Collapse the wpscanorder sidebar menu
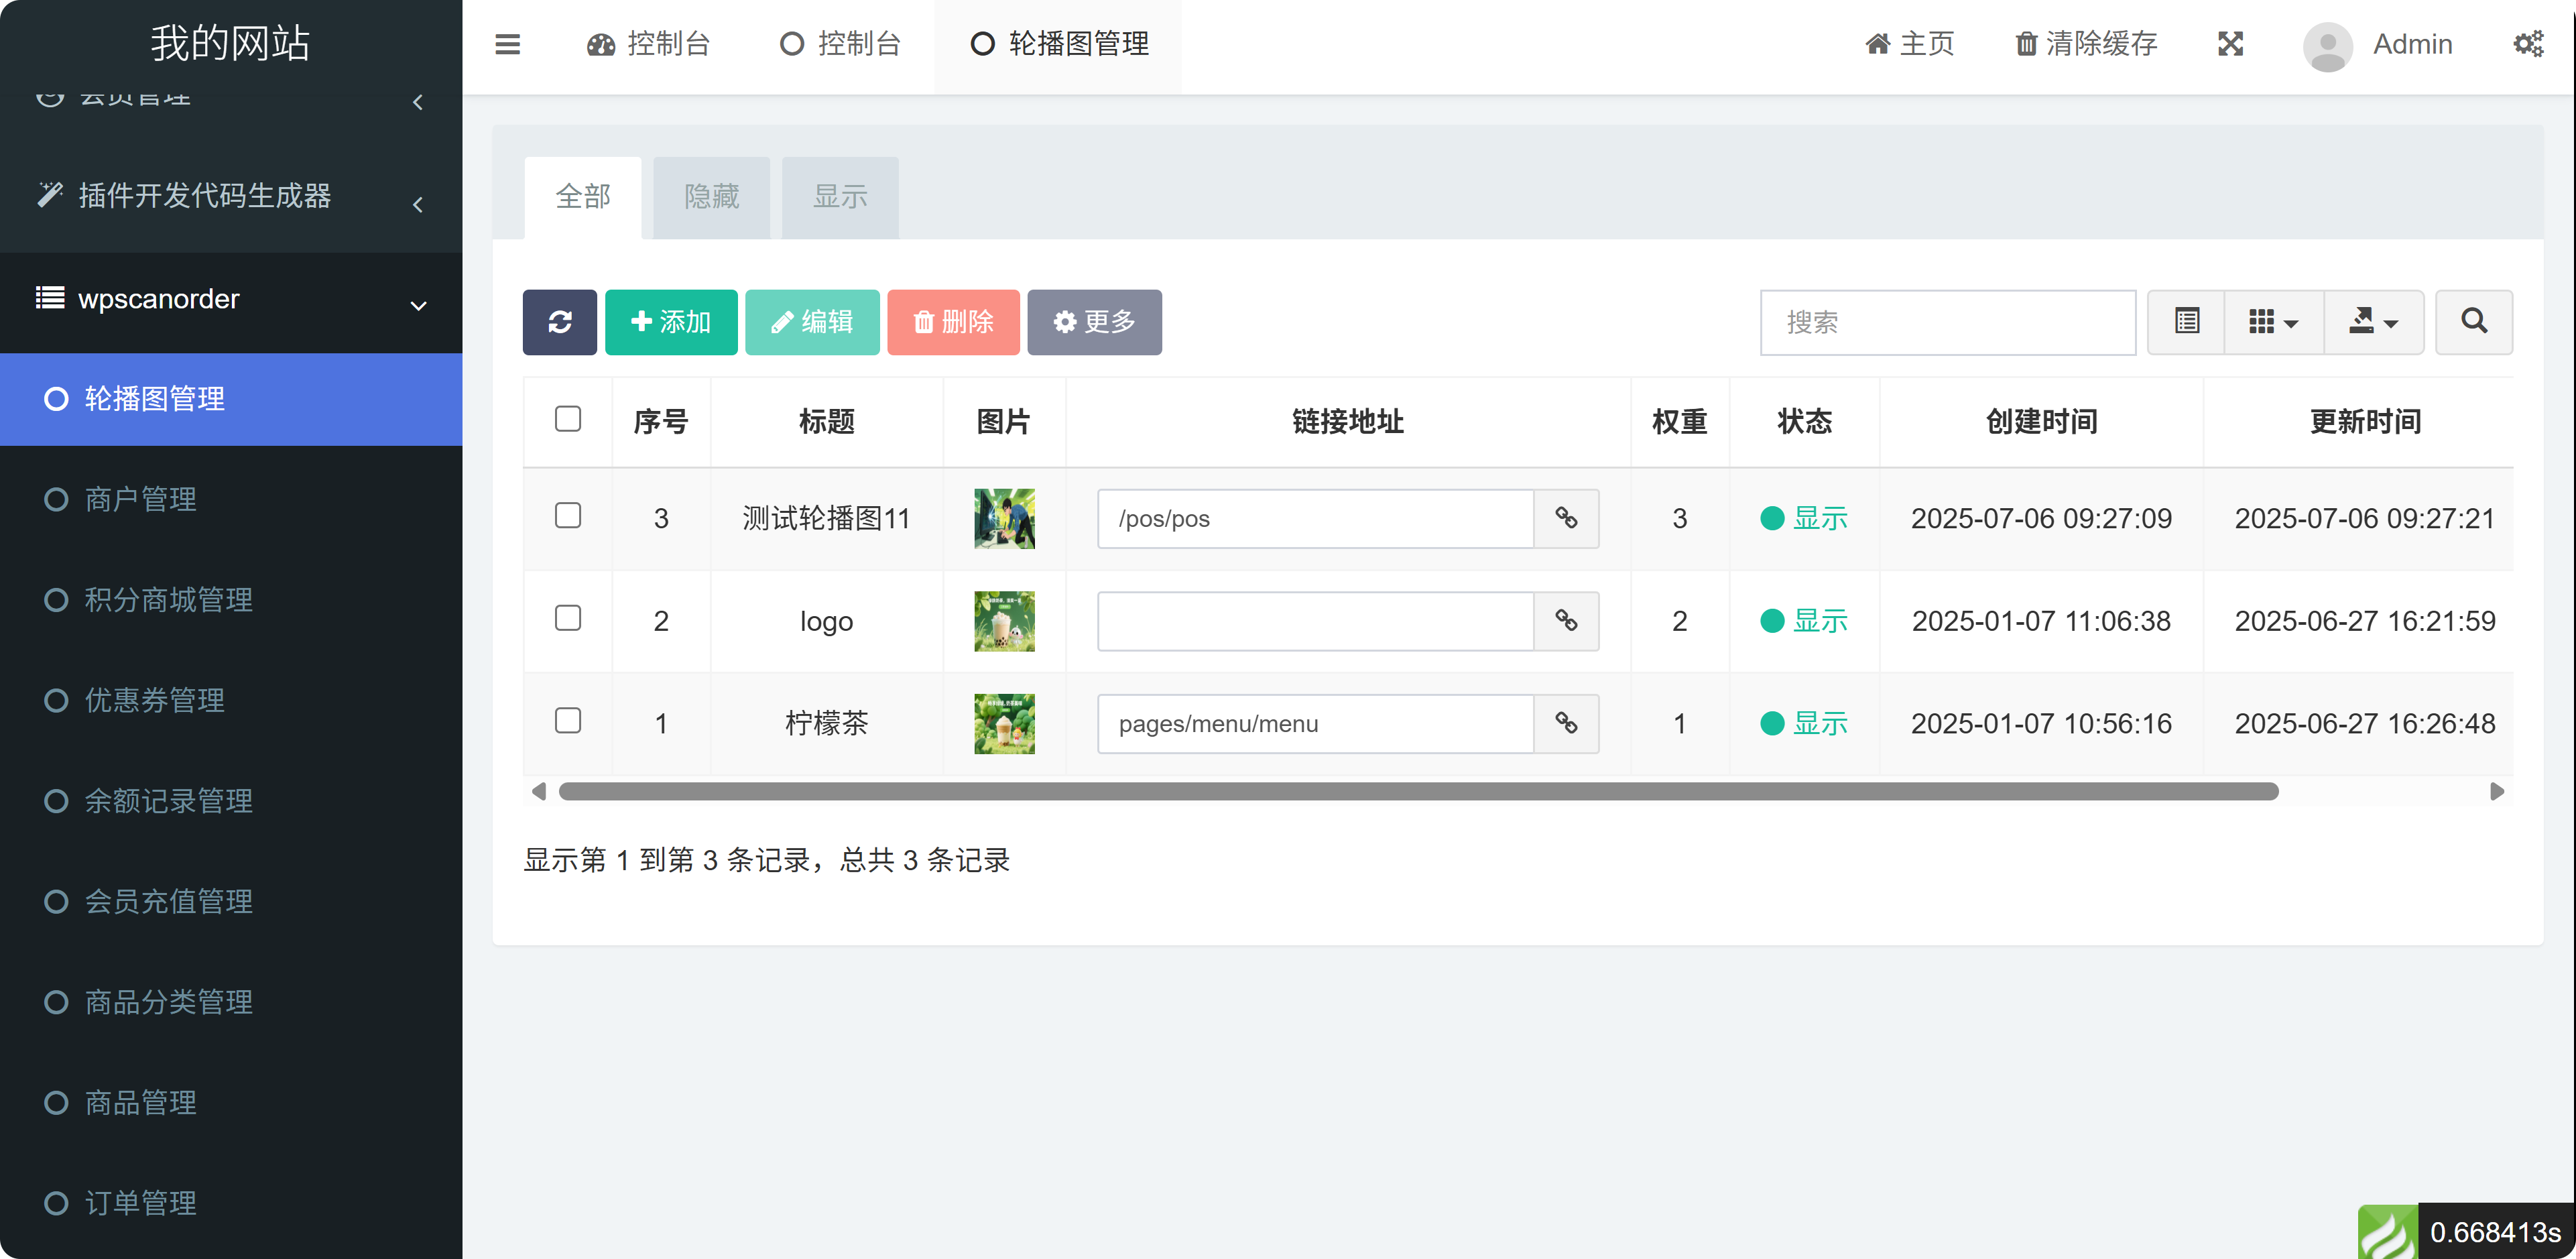 pos(231,300)
